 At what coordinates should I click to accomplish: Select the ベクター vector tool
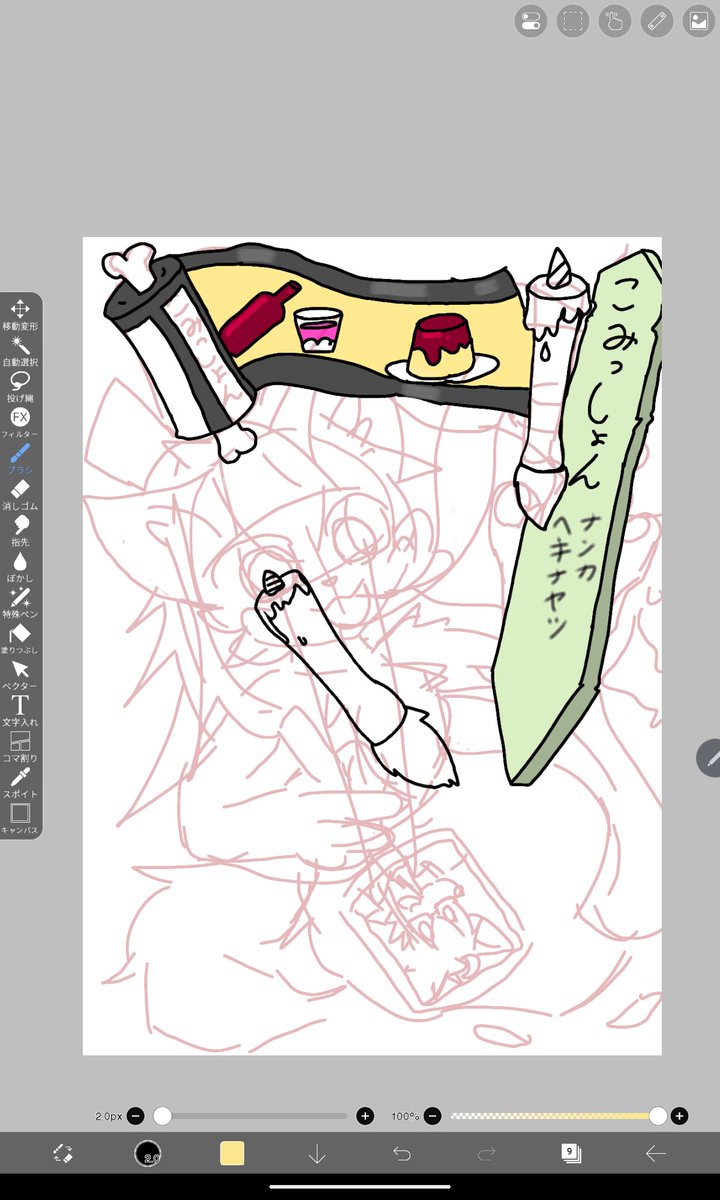[20, 674]
